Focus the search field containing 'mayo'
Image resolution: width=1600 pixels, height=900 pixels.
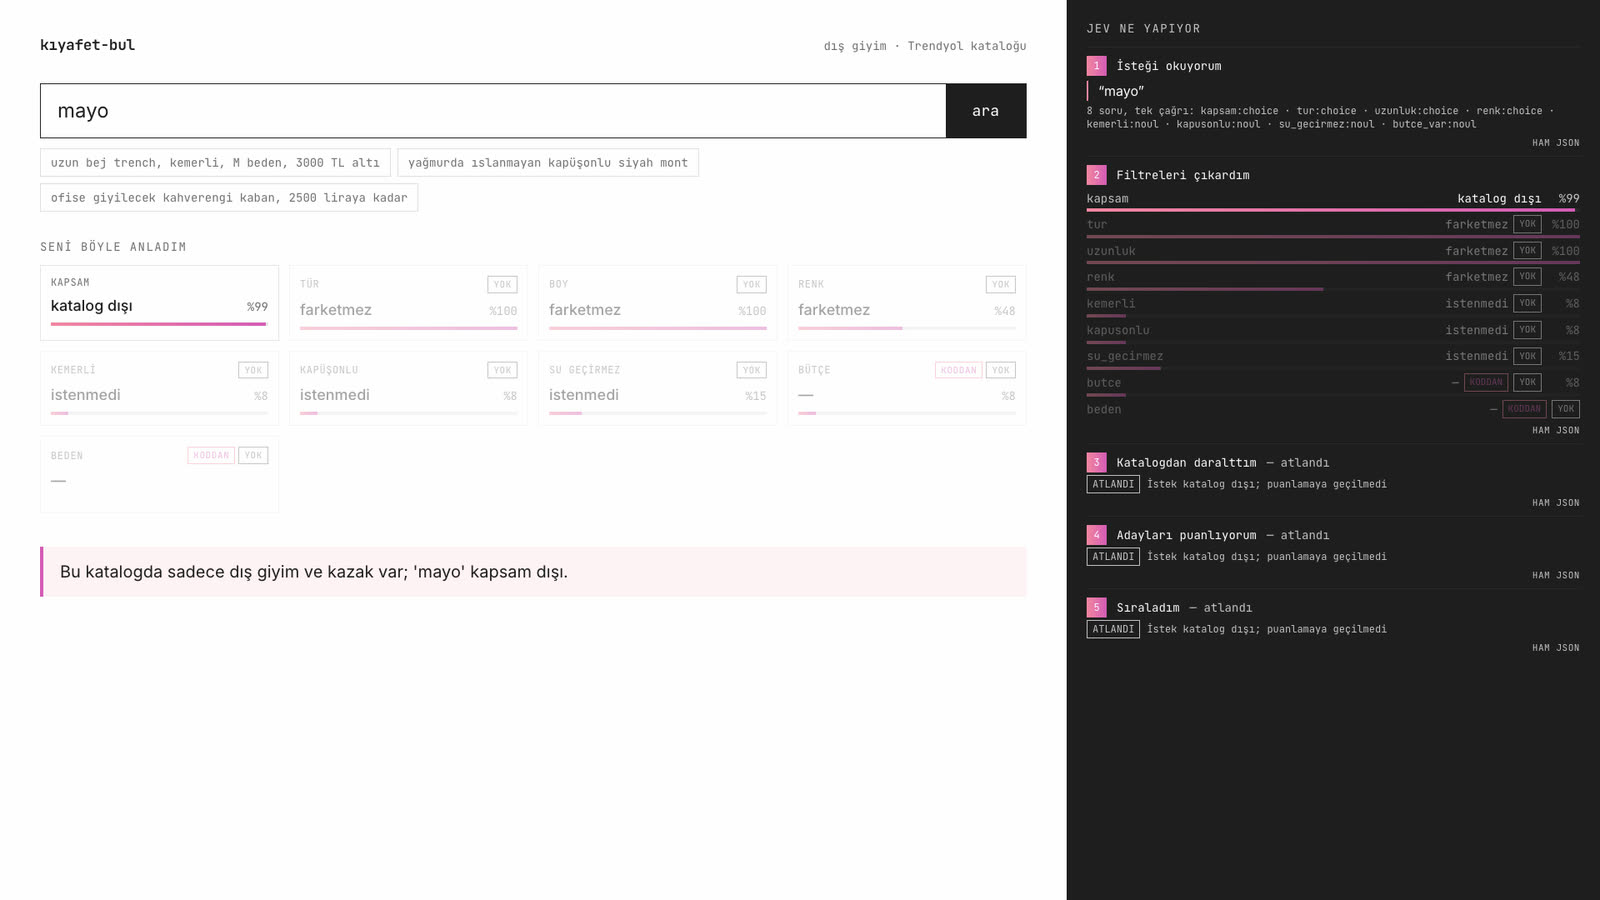[493, 111]
